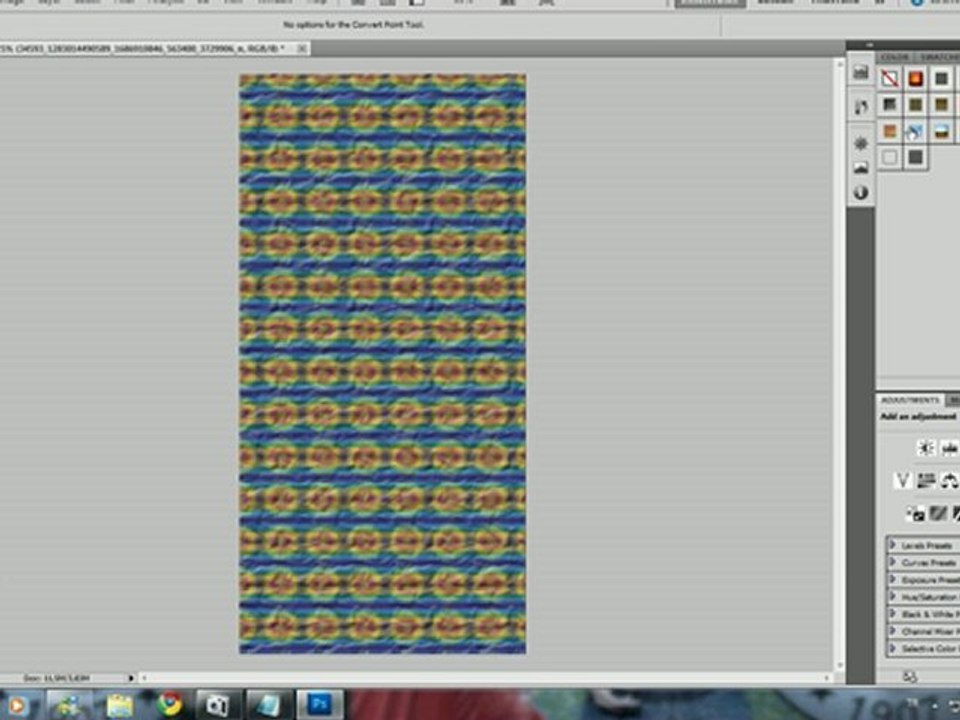This screenshot has width=960, height=720.
Task: Click the patterned canvas image
Action: (x=382, y=364)
